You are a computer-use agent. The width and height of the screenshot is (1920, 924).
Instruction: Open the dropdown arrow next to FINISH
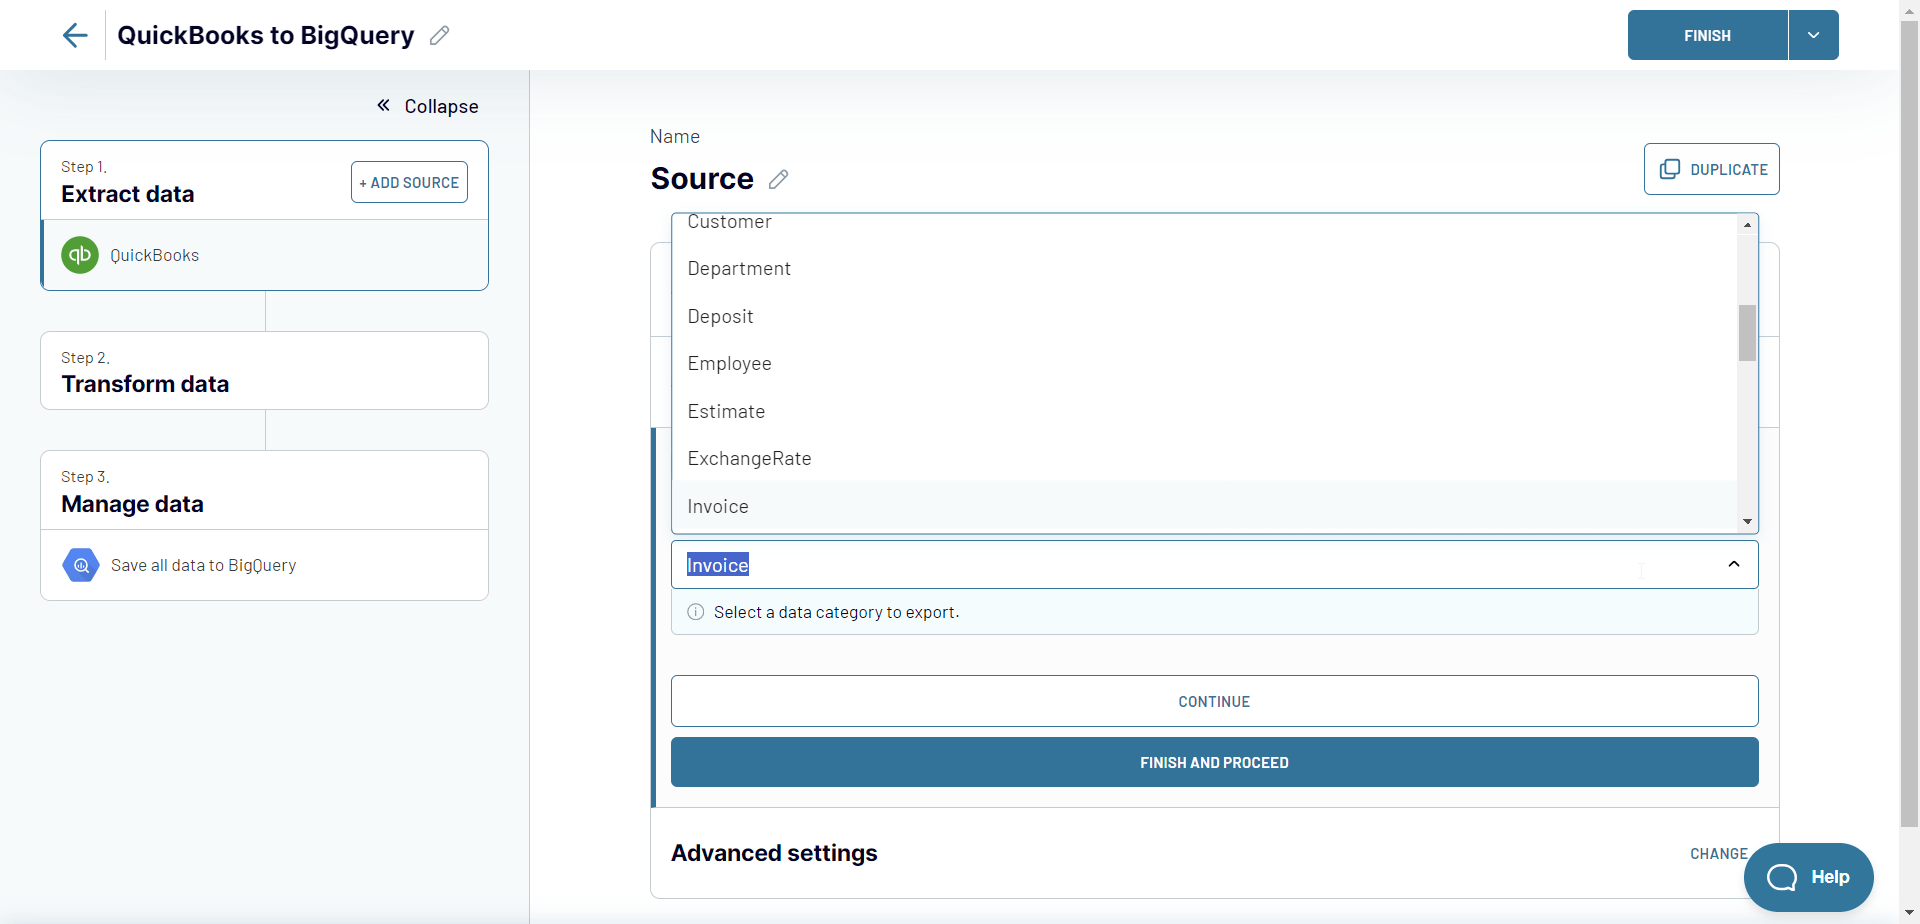point(1813,35)
